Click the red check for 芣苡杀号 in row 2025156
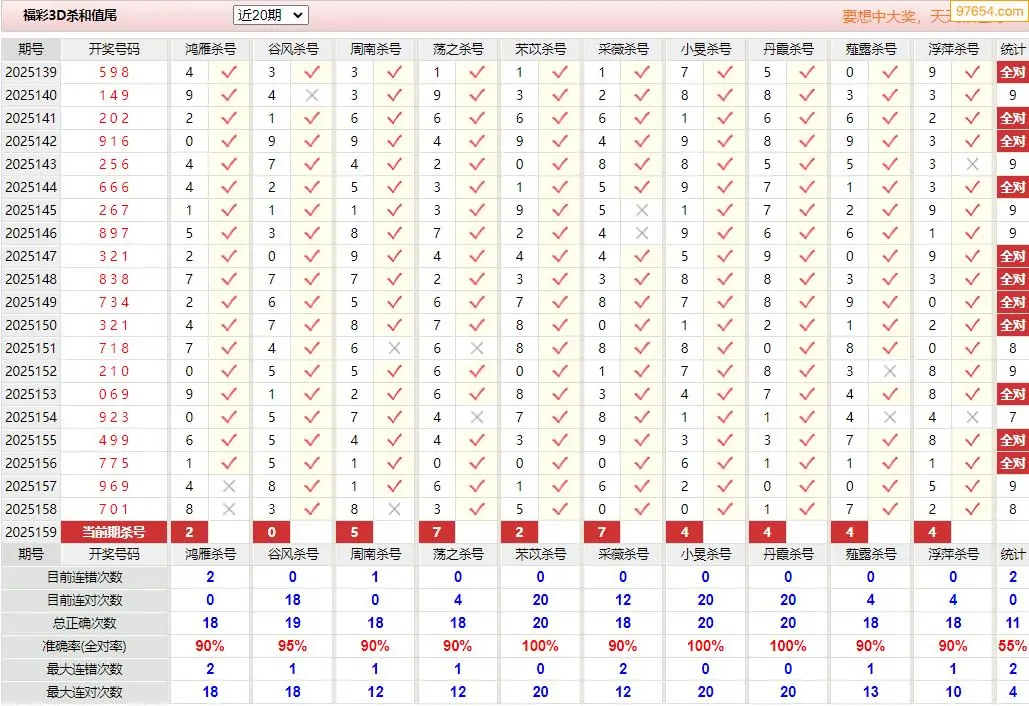This screenshot has width=1029, height=706. point(560,463)
